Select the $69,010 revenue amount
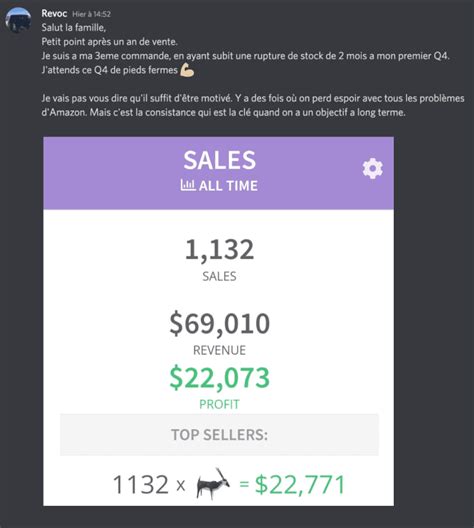Viewport: 474px width, 528px height. 219,324
